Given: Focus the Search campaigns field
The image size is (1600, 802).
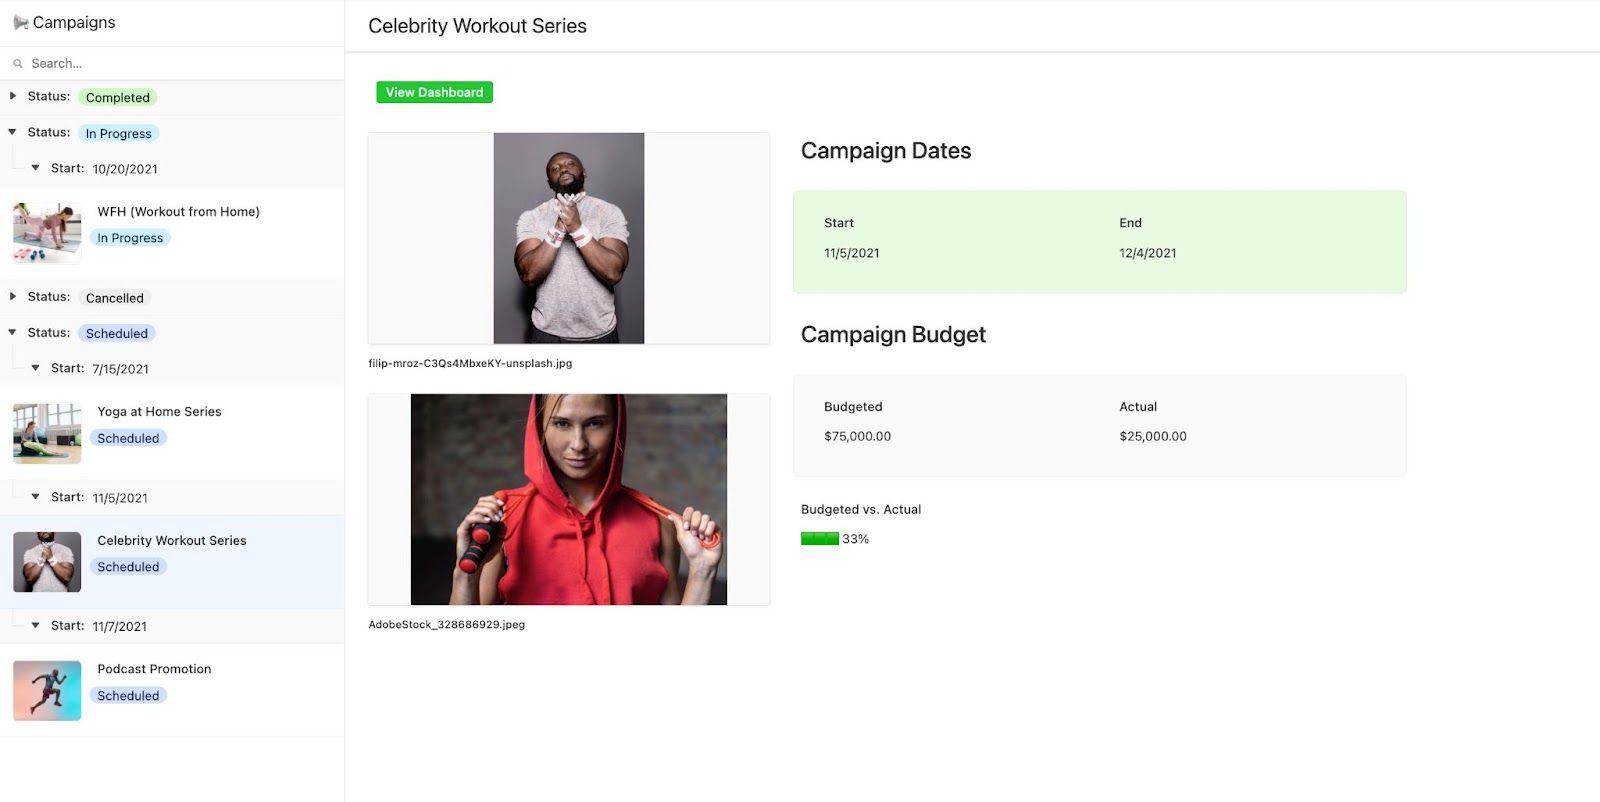Looking at the screenshot, I should click(x=172, y=63).
